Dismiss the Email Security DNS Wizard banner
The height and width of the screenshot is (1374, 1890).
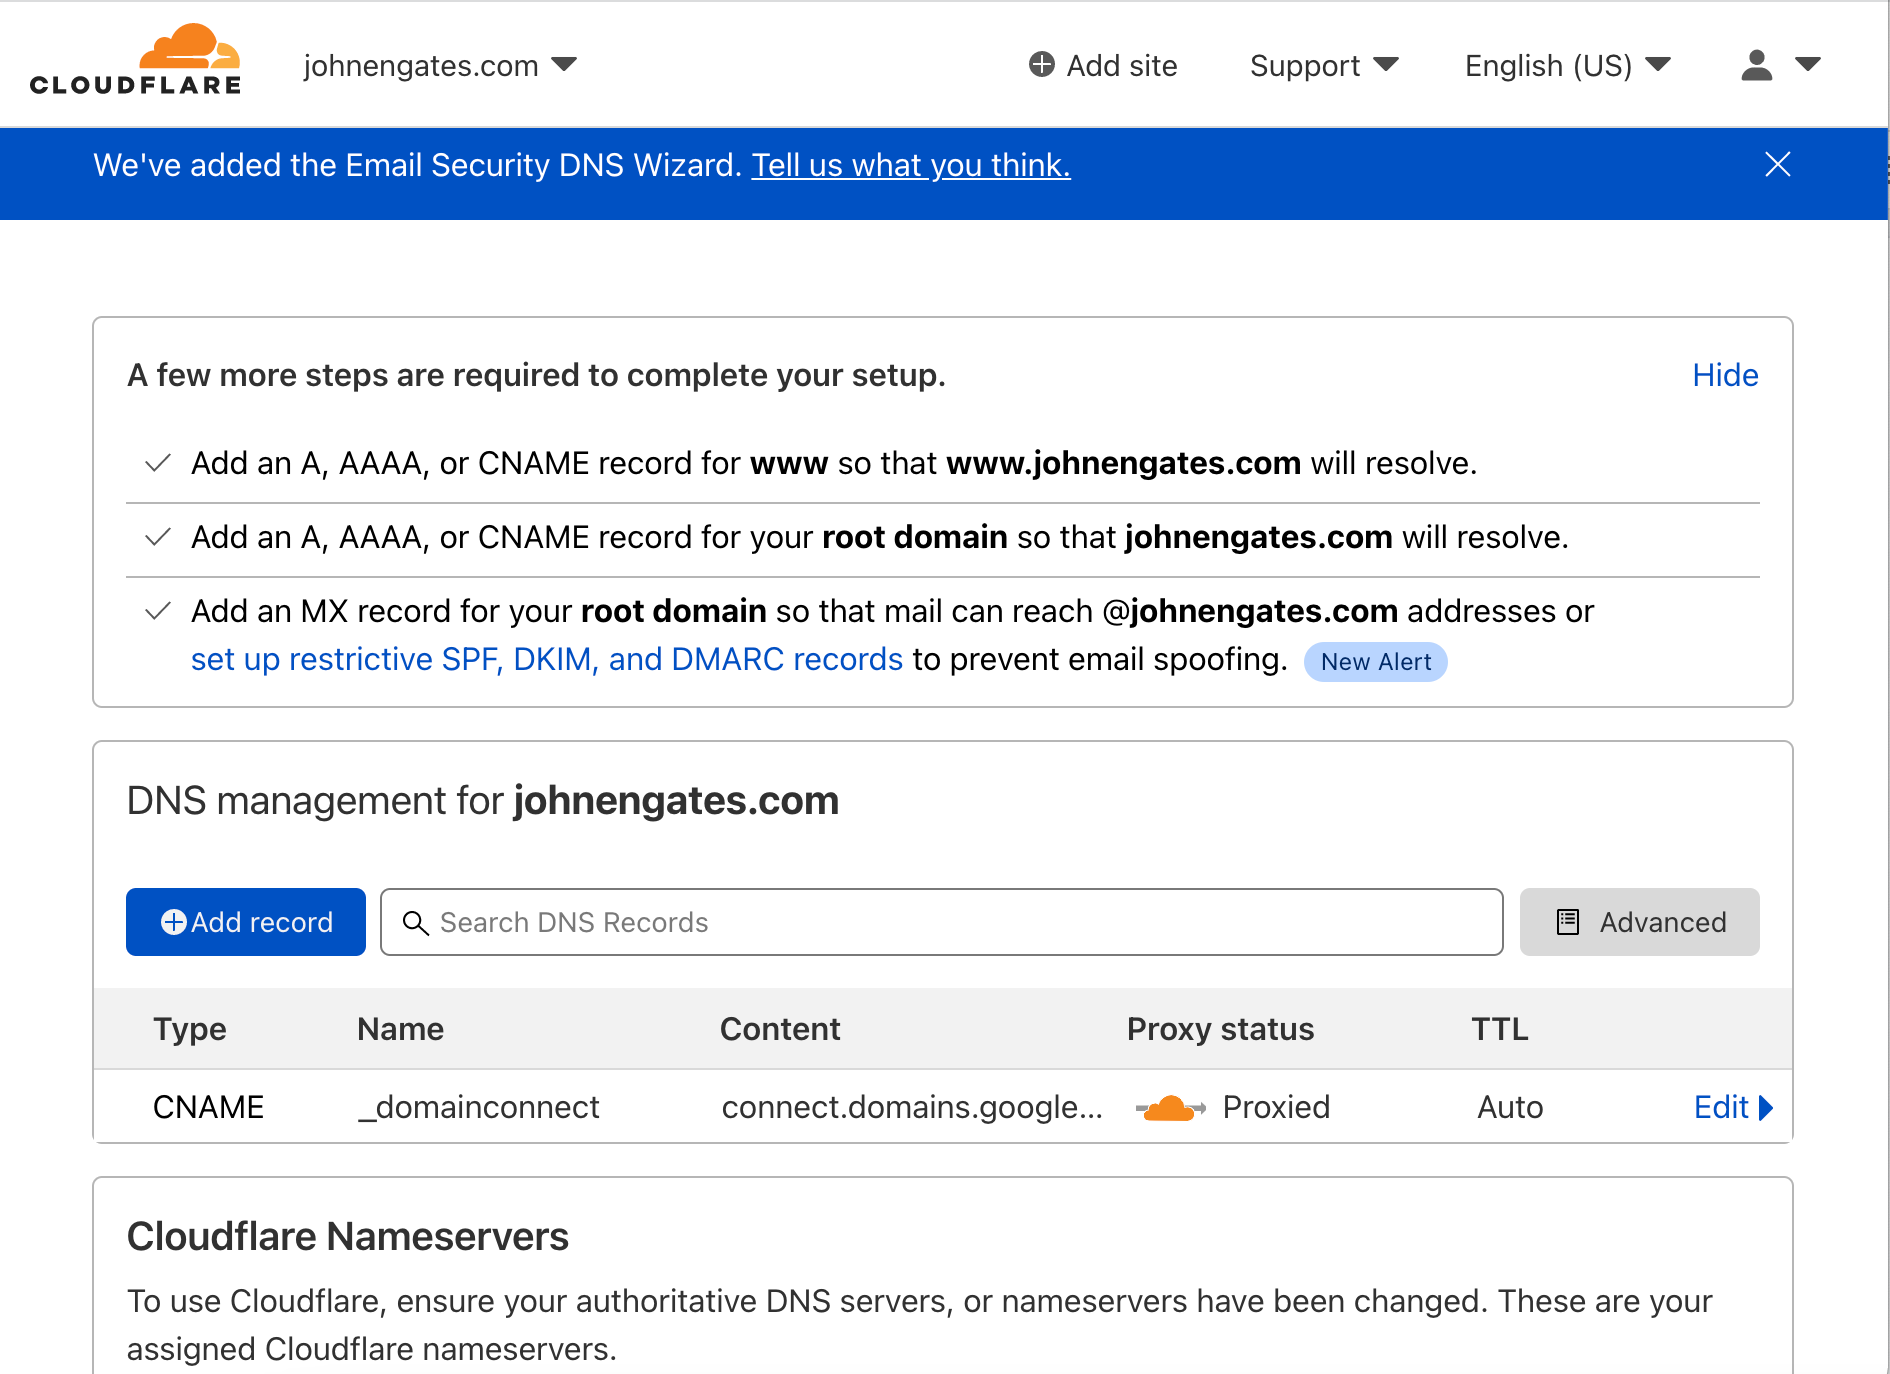click(1777, 164)
